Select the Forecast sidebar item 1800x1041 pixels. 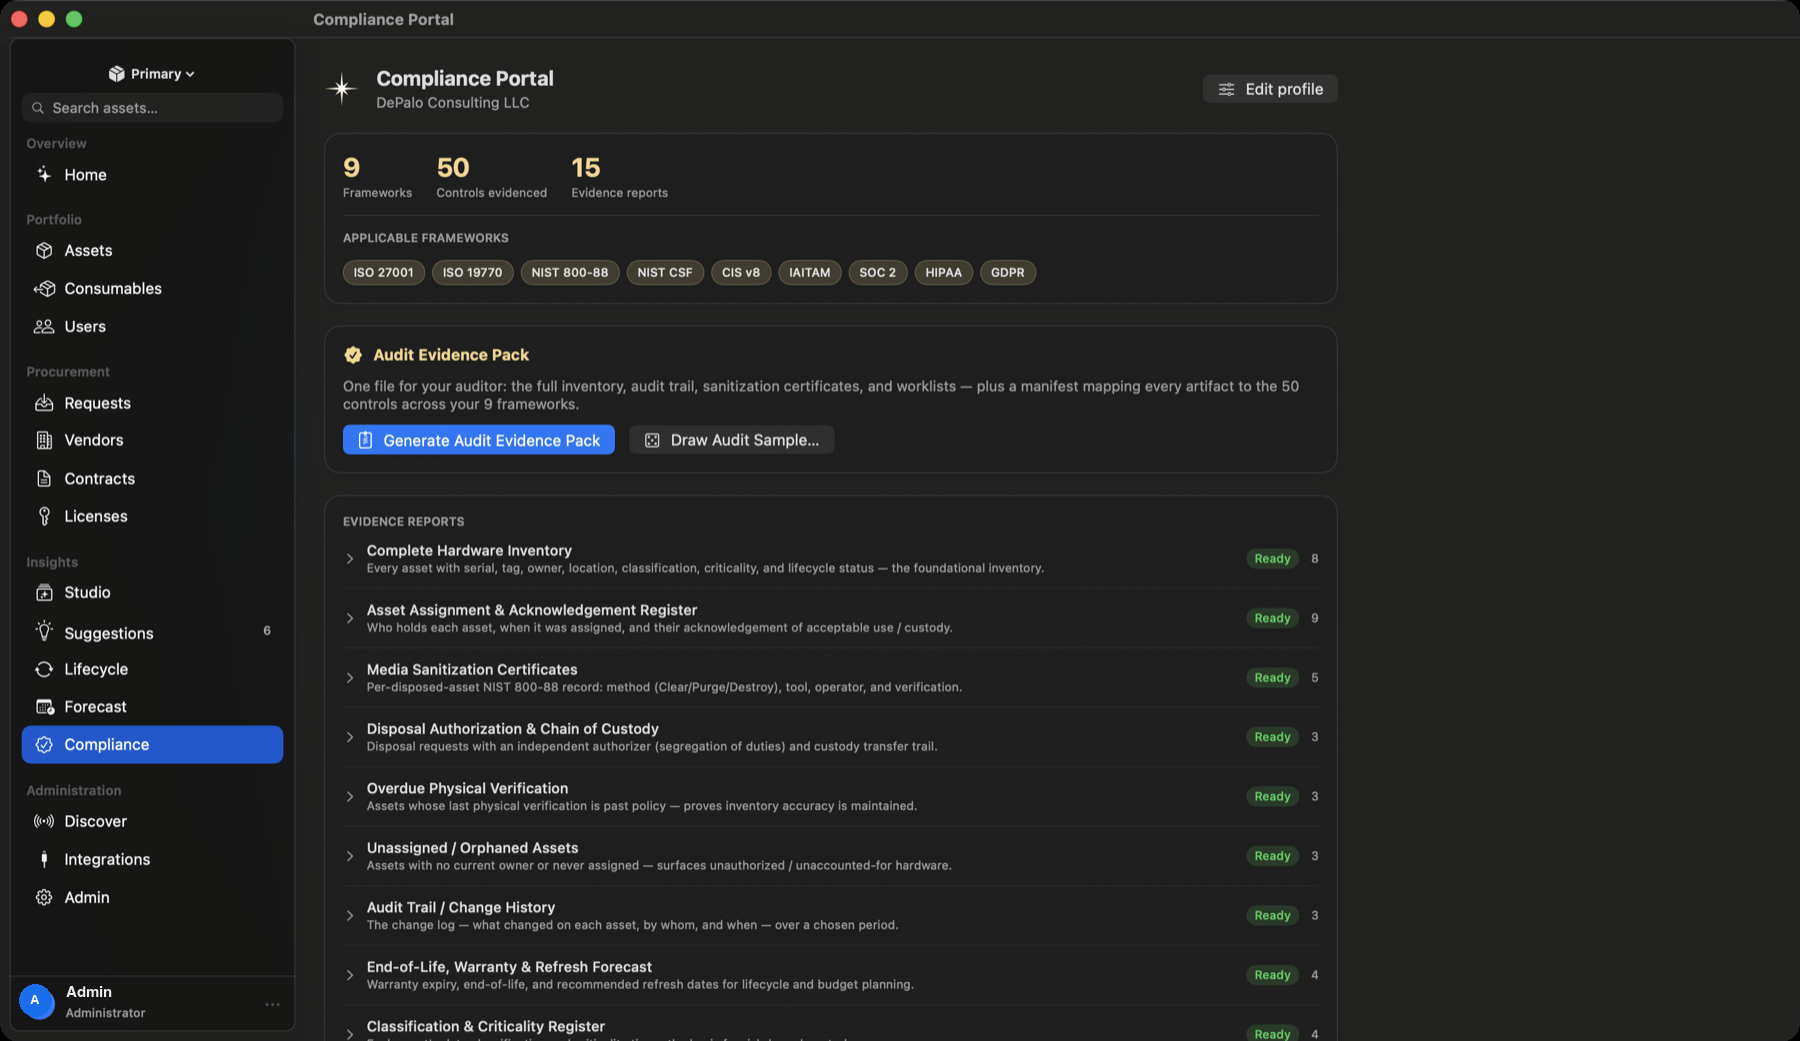point(152,706)
